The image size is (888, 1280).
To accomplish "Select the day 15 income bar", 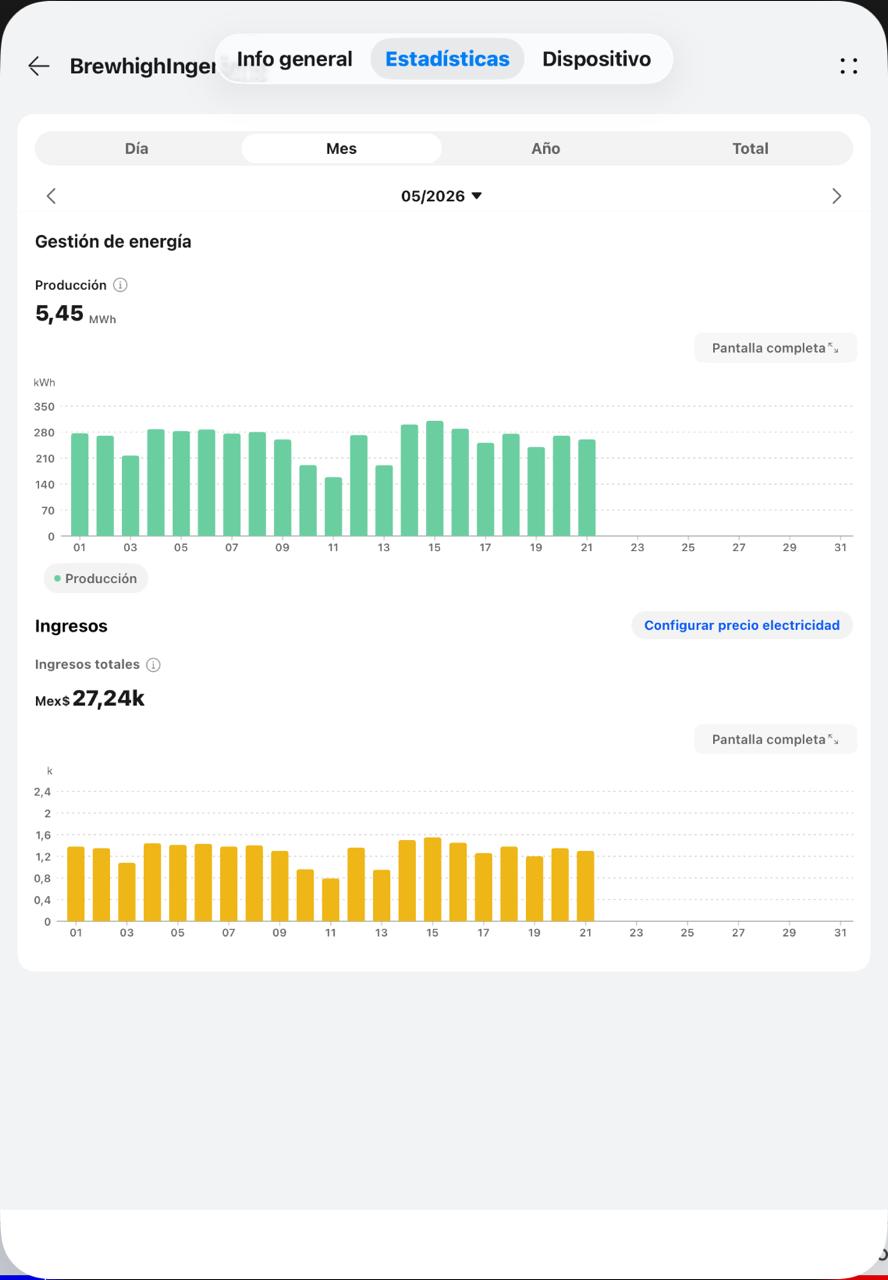I will [432, 879].
